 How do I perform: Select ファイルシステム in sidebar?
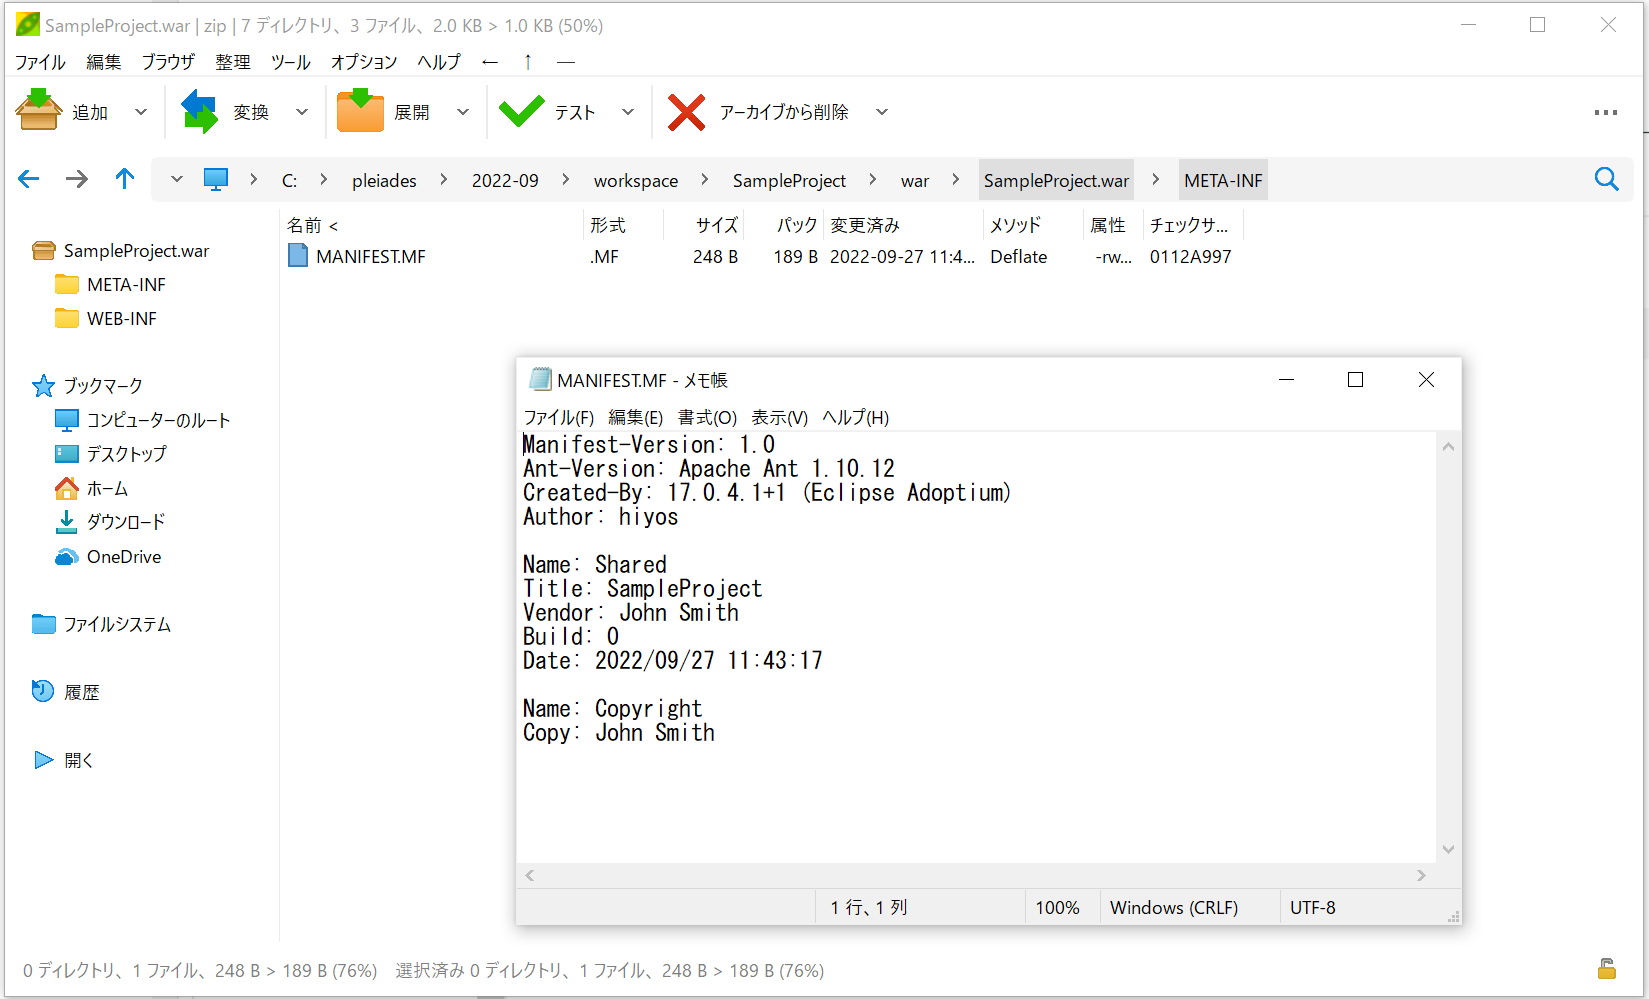117,624
